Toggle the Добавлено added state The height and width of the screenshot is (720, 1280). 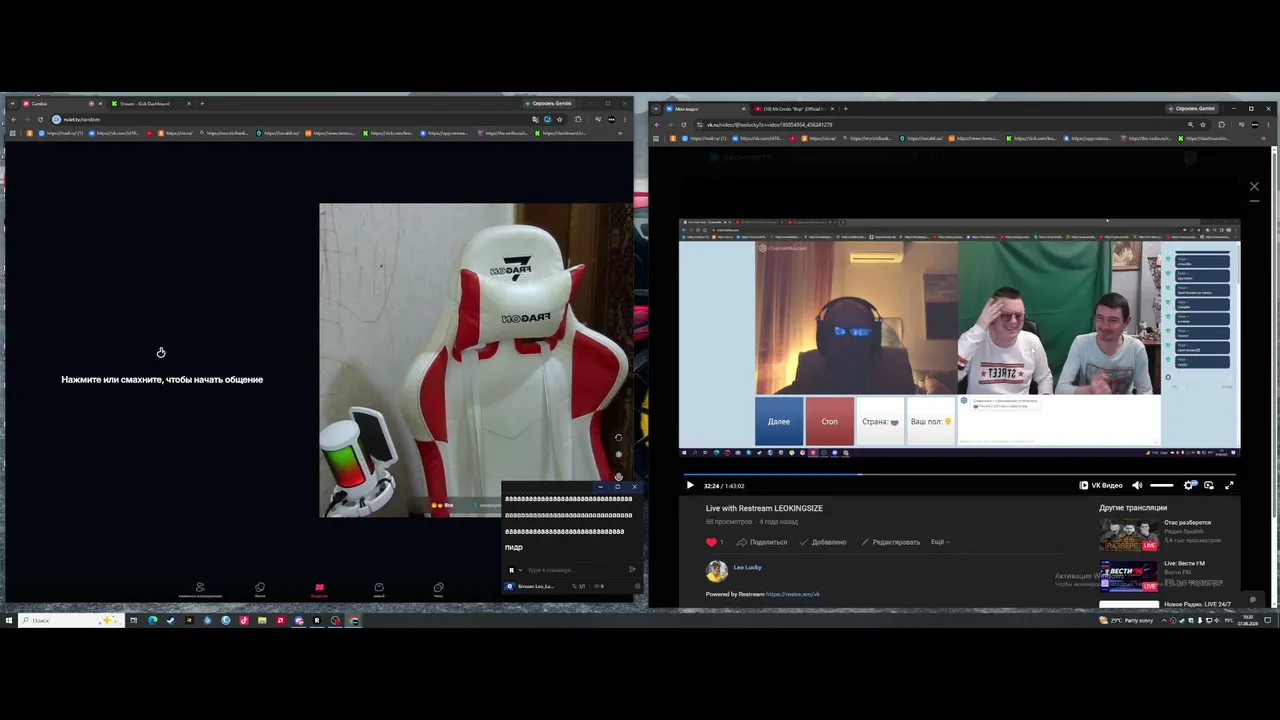tap(823, 542)
